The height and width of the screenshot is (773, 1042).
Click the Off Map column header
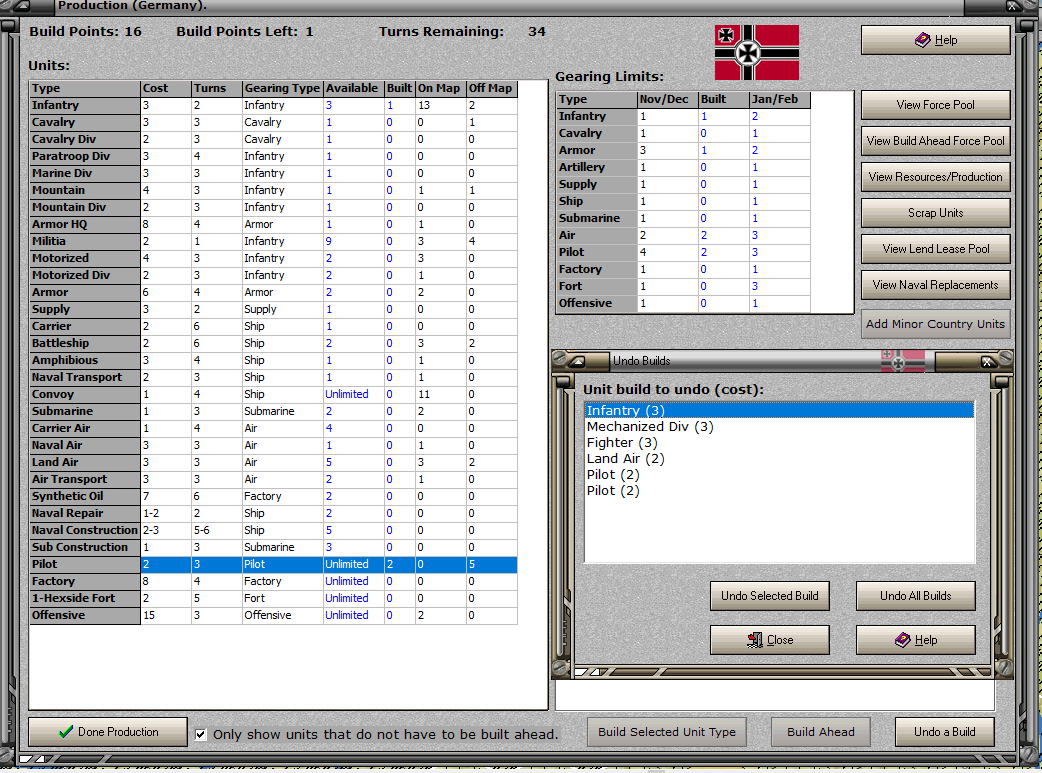pos(491,88)
